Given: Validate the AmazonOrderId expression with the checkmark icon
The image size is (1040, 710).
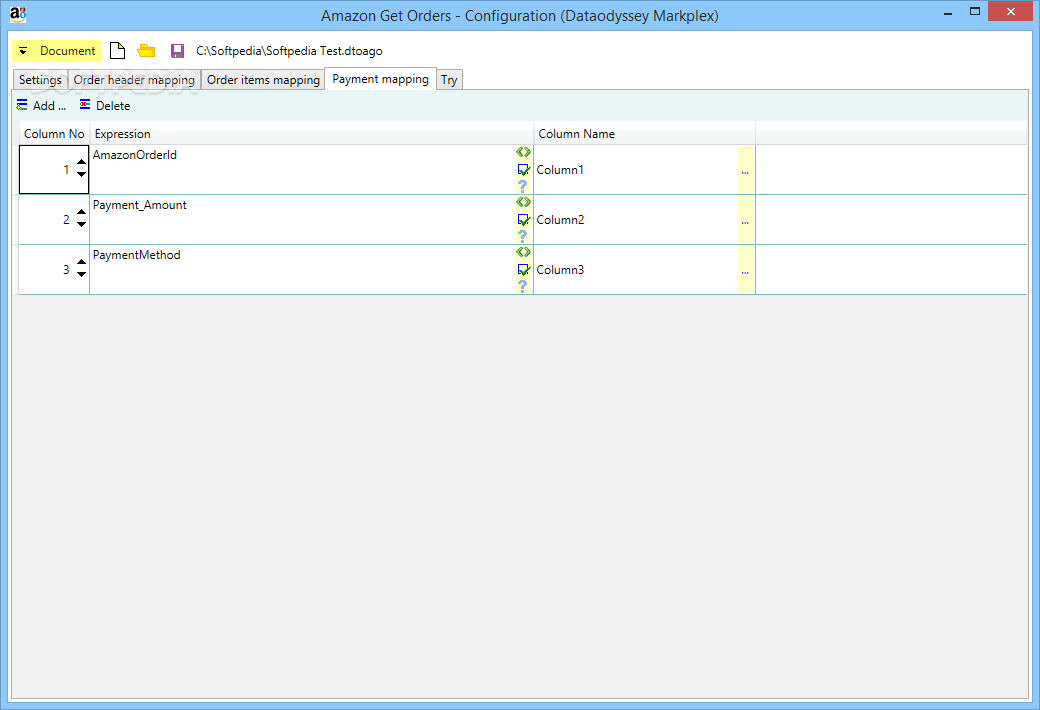Looking at the screenshot, I should [x=523, y=170].
